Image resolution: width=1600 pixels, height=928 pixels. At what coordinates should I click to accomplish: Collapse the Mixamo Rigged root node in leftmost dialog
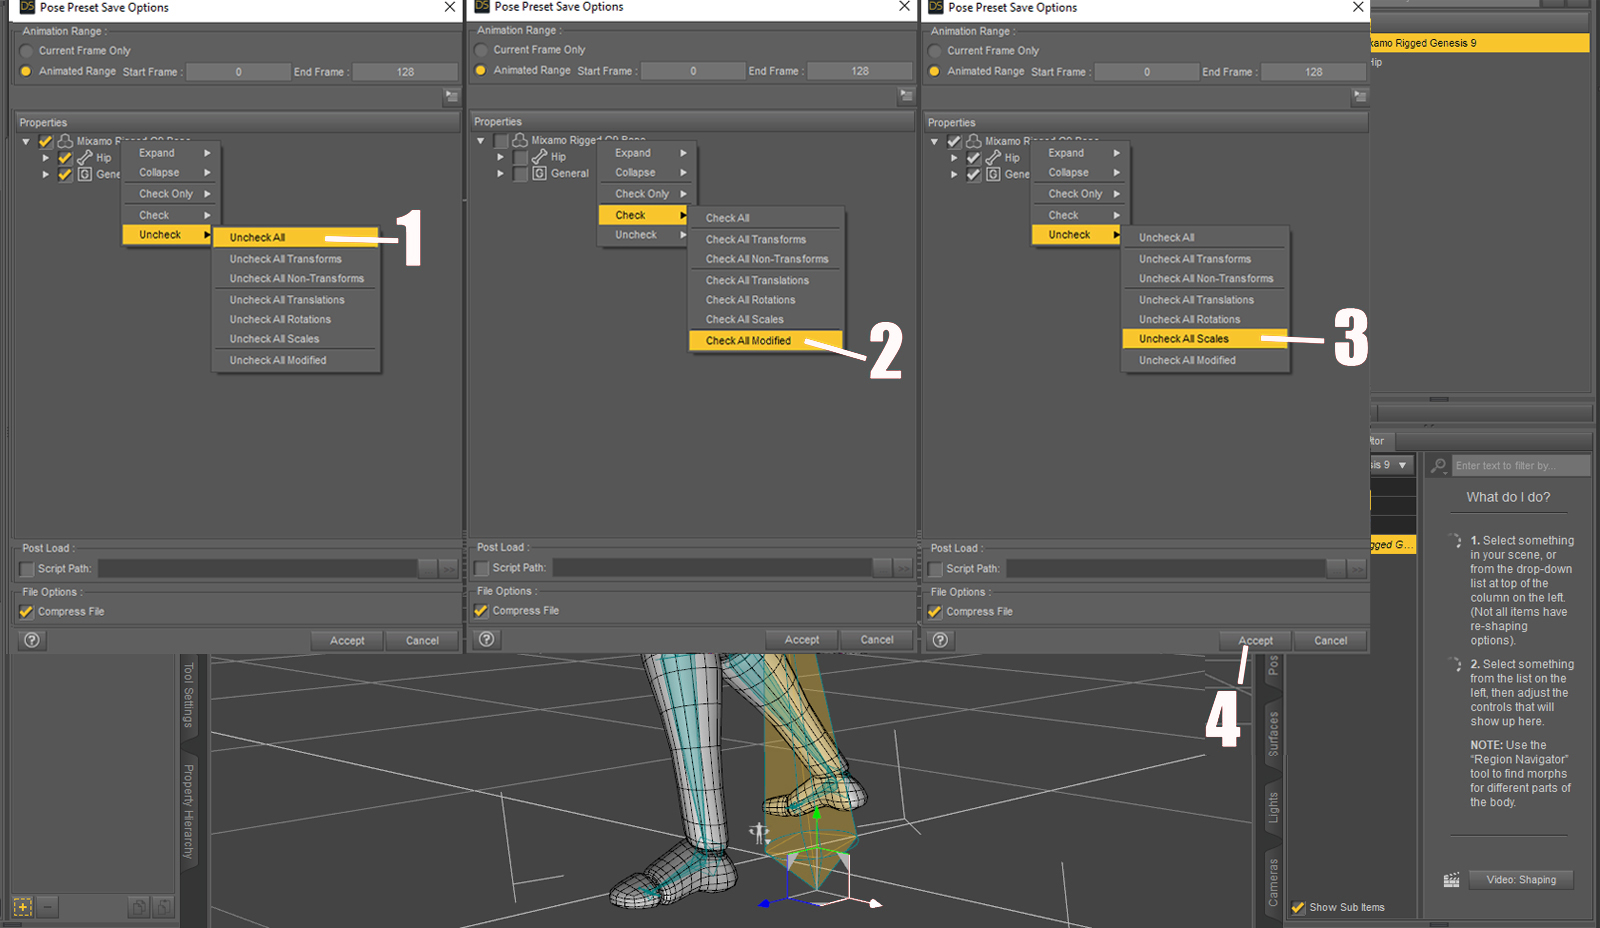pyautogui.click(x=26, y=141)
